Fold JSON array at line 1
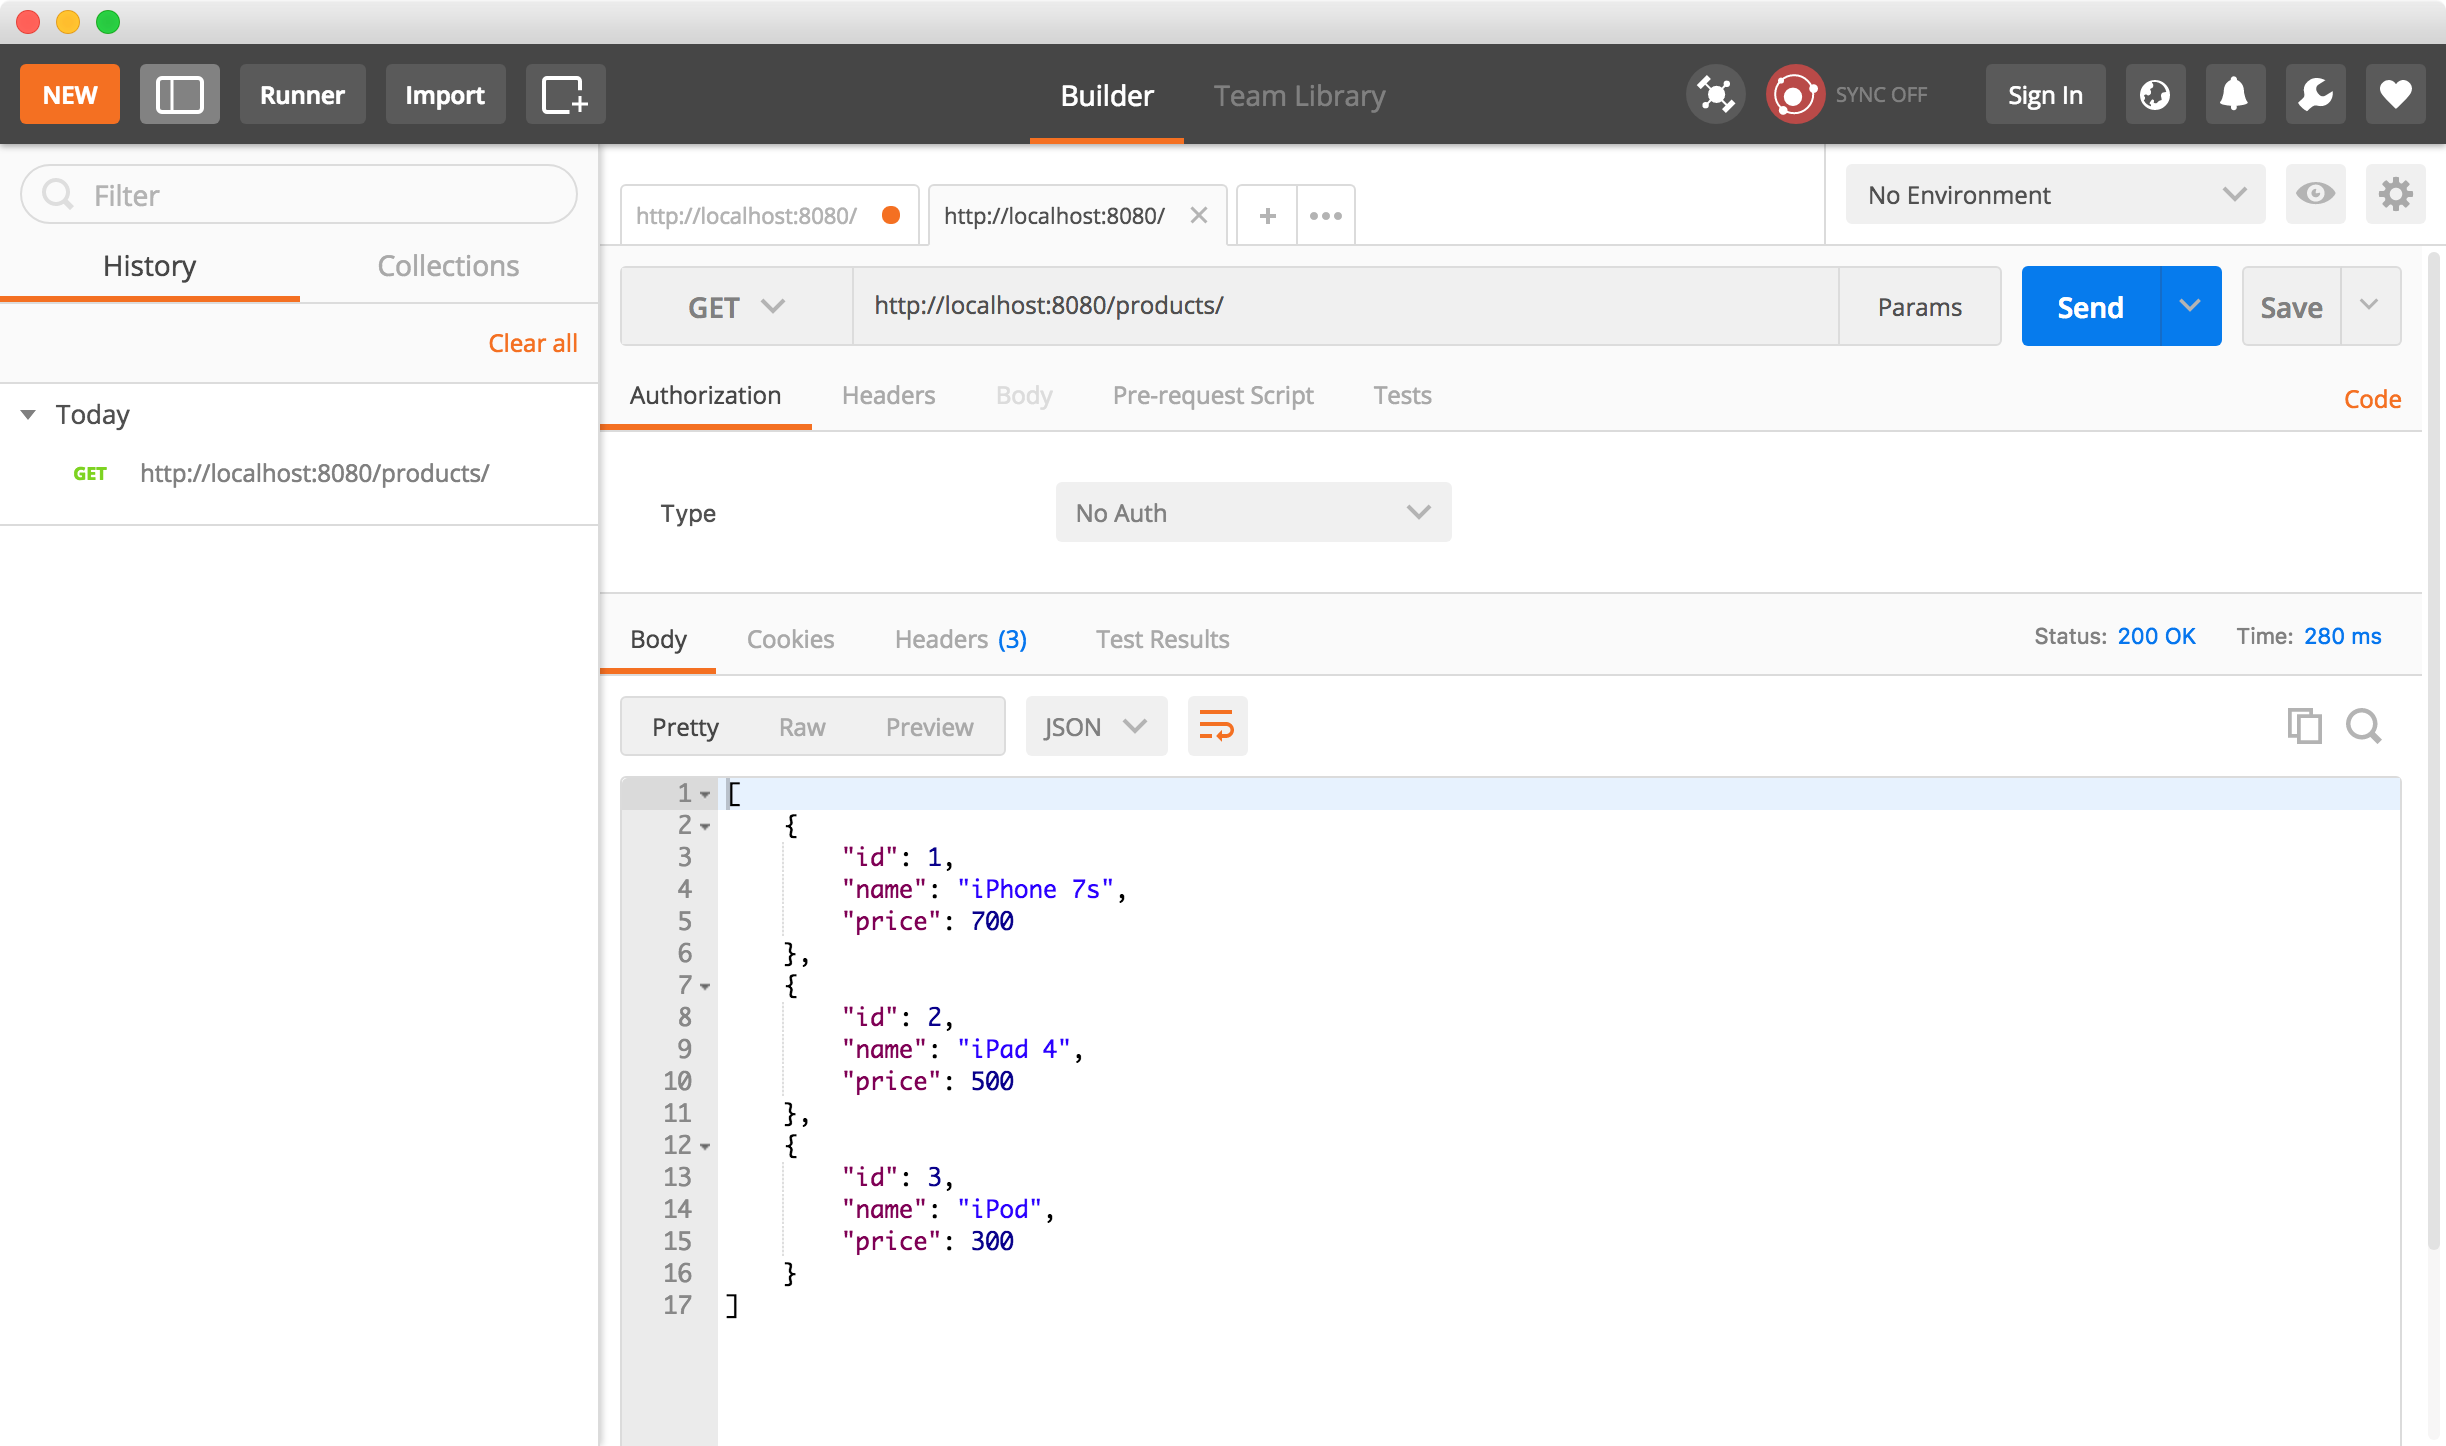Viewport: 2446px width, 1446px height. tap(705, 794)
